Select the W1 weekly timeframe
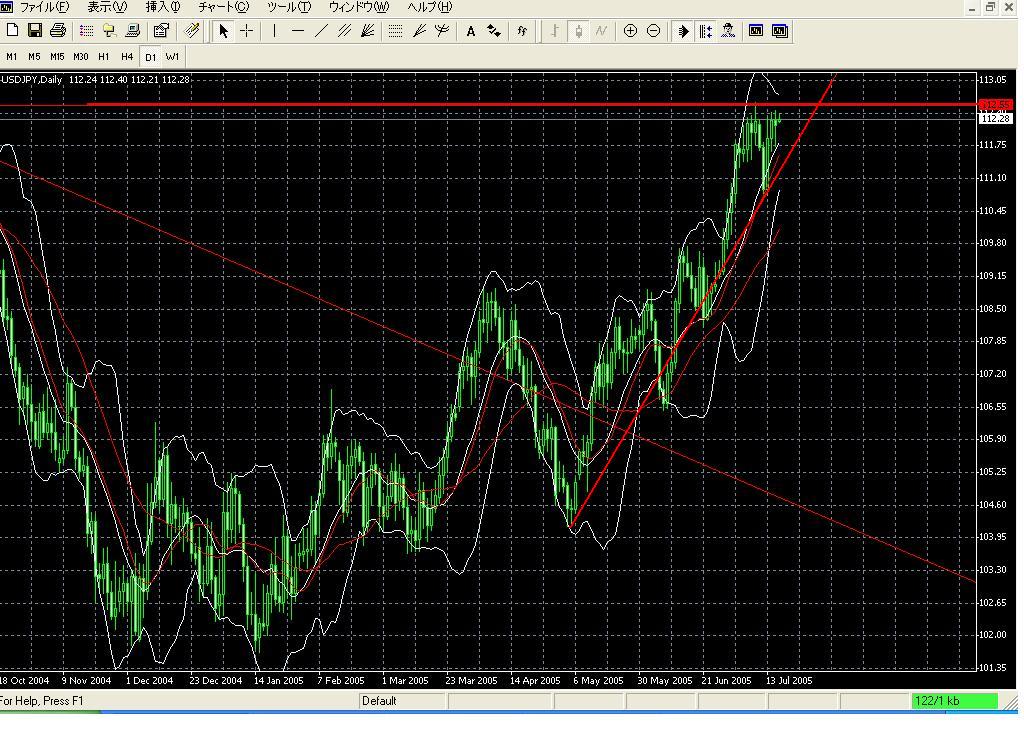This screenshot has width=1024, height=742. (171, 57)
